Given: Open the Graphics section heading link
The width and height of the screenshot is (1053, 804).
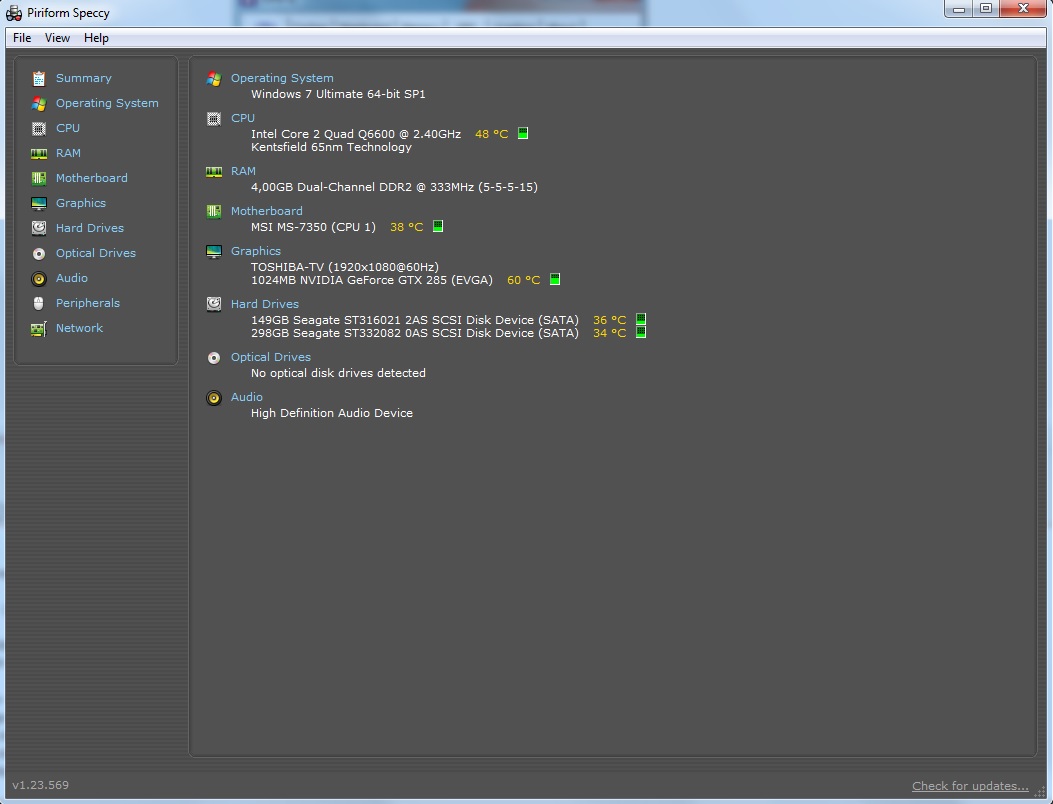Looking at the screenshot, I should [256, 251].
